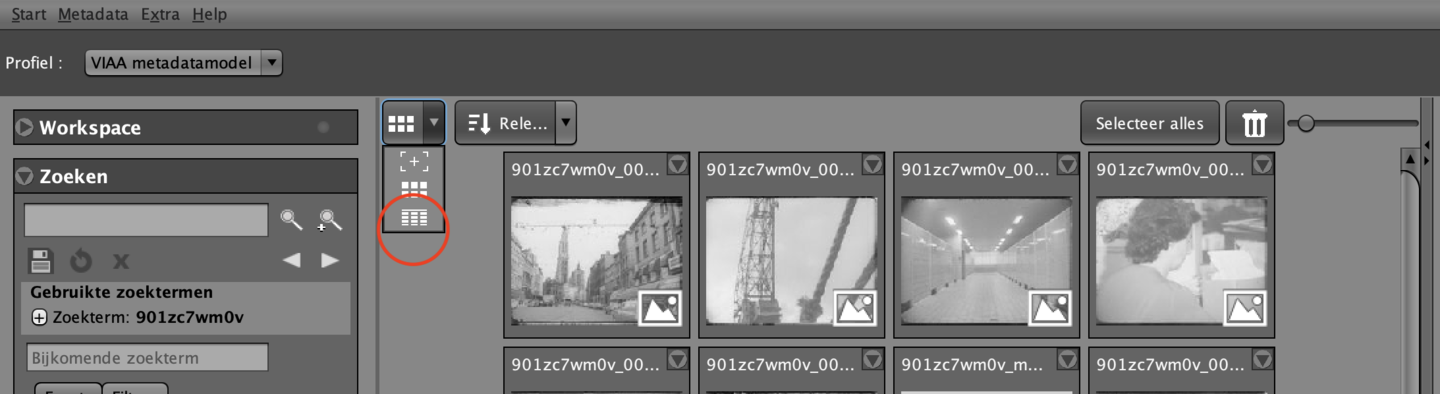
Task: Choose the grid view option in dropdown
Action: click(x=414, y=189)
